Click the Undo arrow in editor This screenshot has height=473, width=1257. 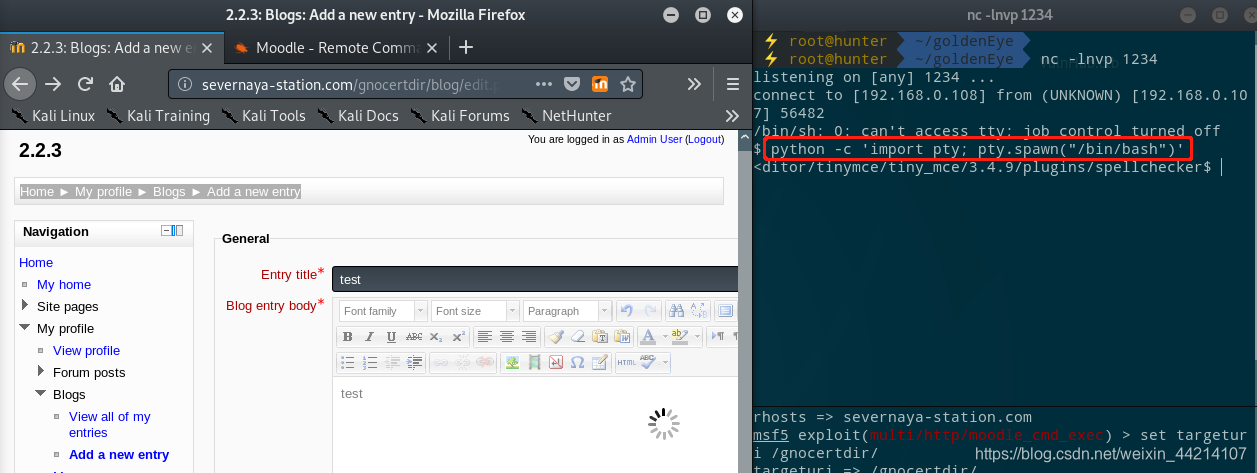[627, 311]
